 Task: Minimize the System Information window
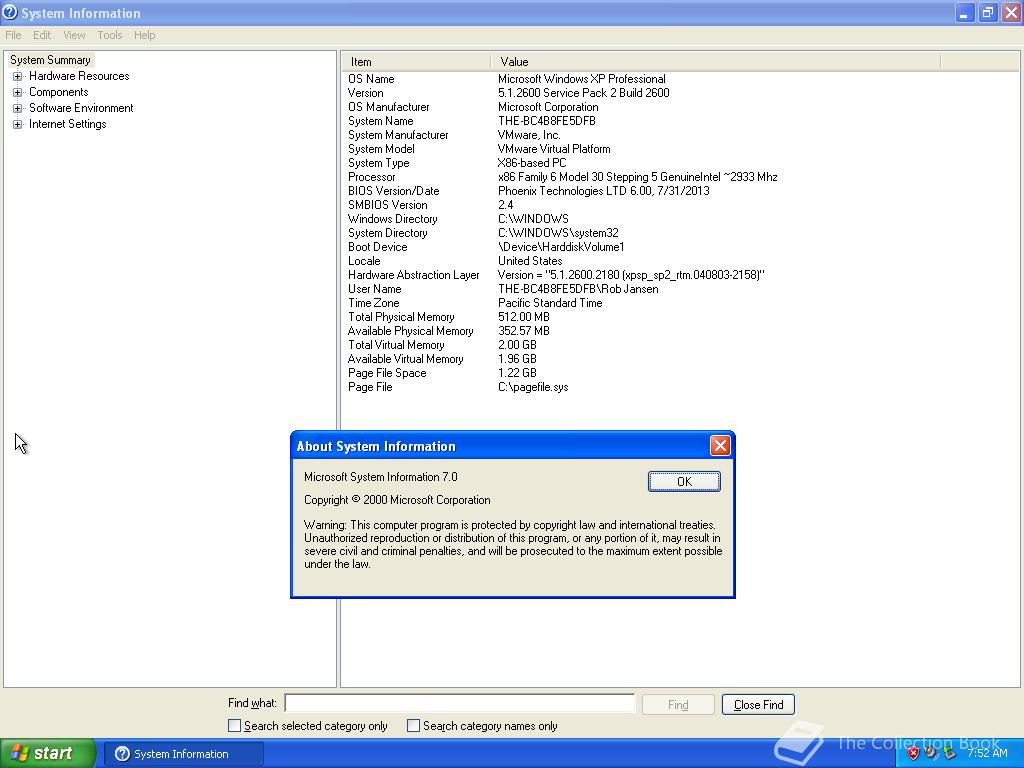coord(964,12)
